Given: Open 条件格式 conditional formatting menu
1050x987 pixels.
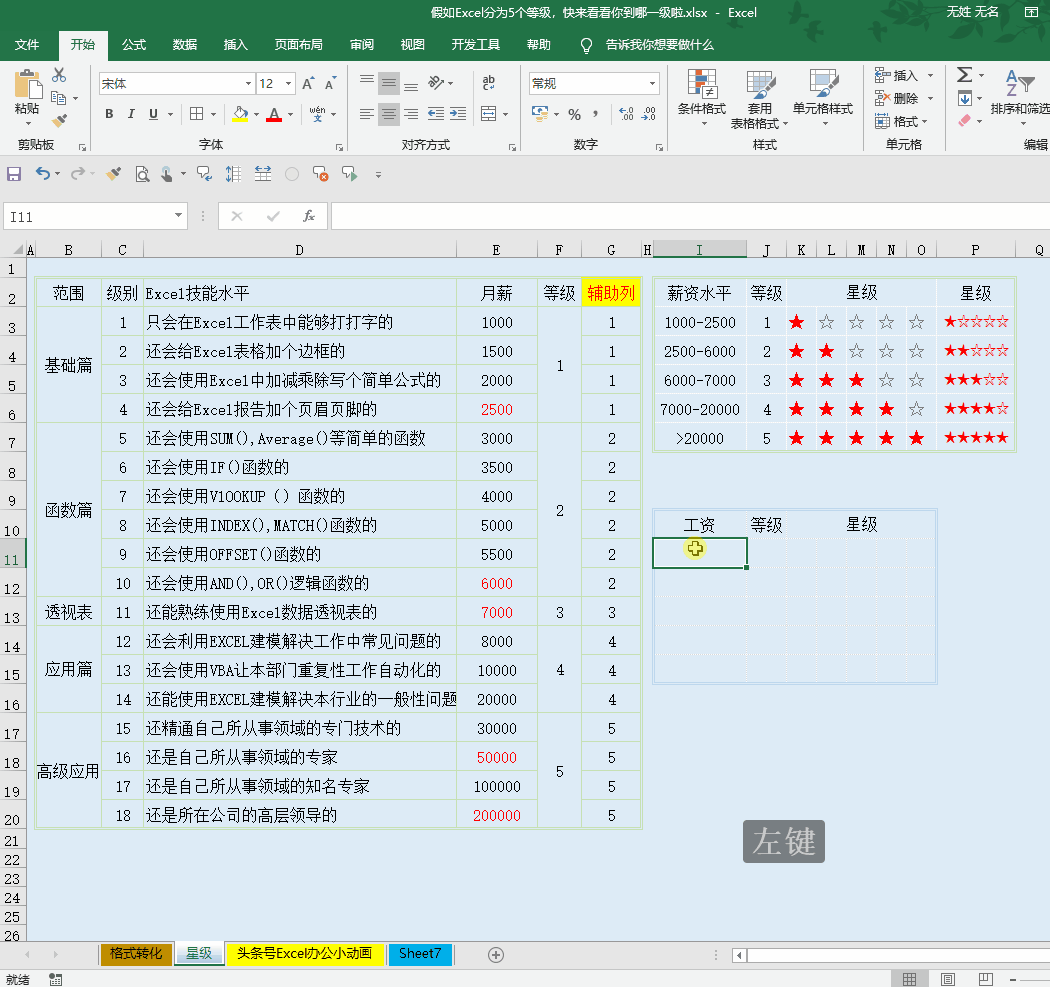Looking at the screenshot, I should (702, 98).
